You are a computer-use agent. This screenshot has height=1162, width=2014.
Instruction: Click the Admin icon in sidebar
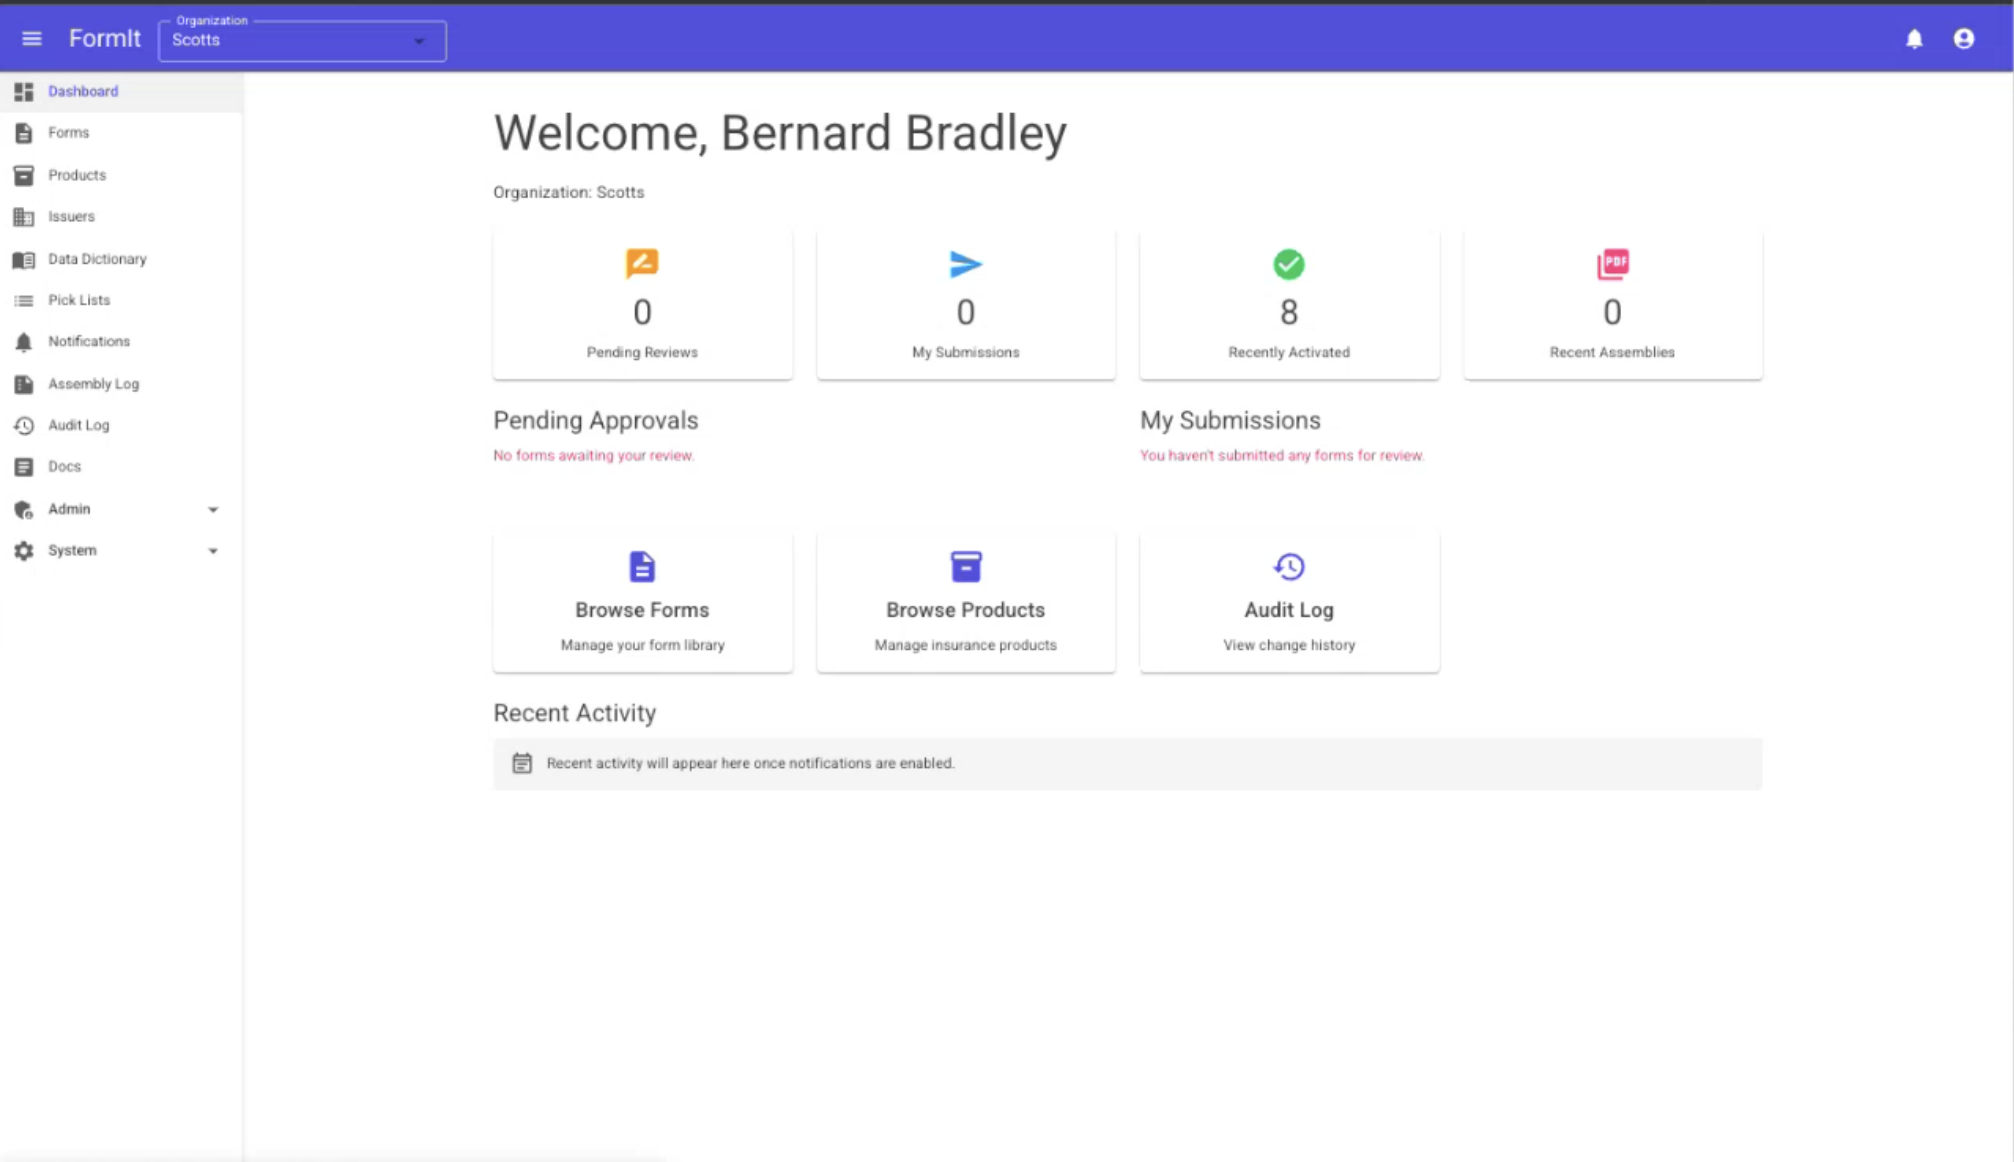tap(24, 509)
